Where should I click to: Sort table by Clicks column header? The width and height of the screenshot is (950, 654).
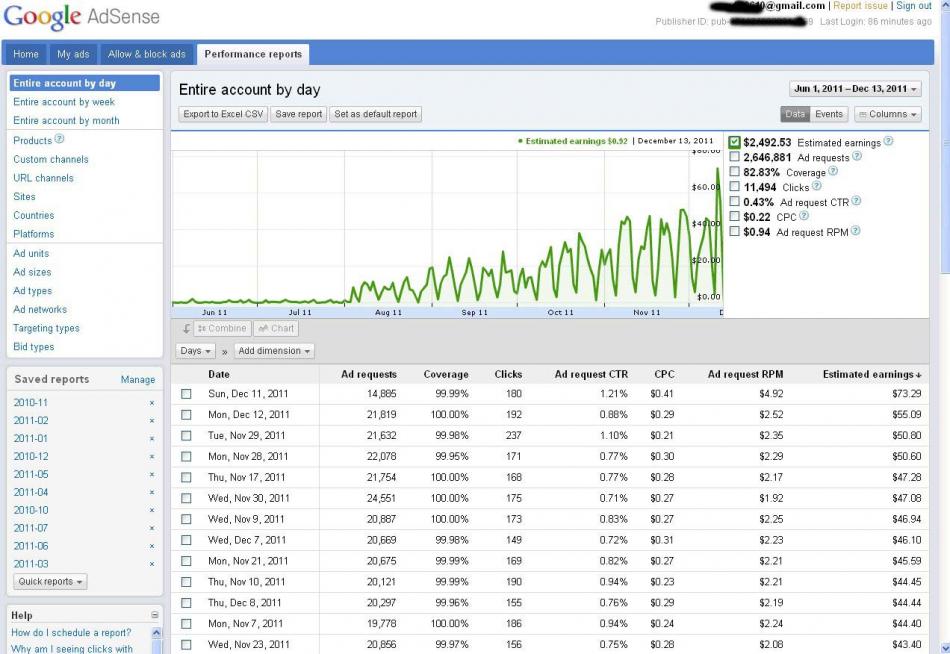(x=508, y=375)
